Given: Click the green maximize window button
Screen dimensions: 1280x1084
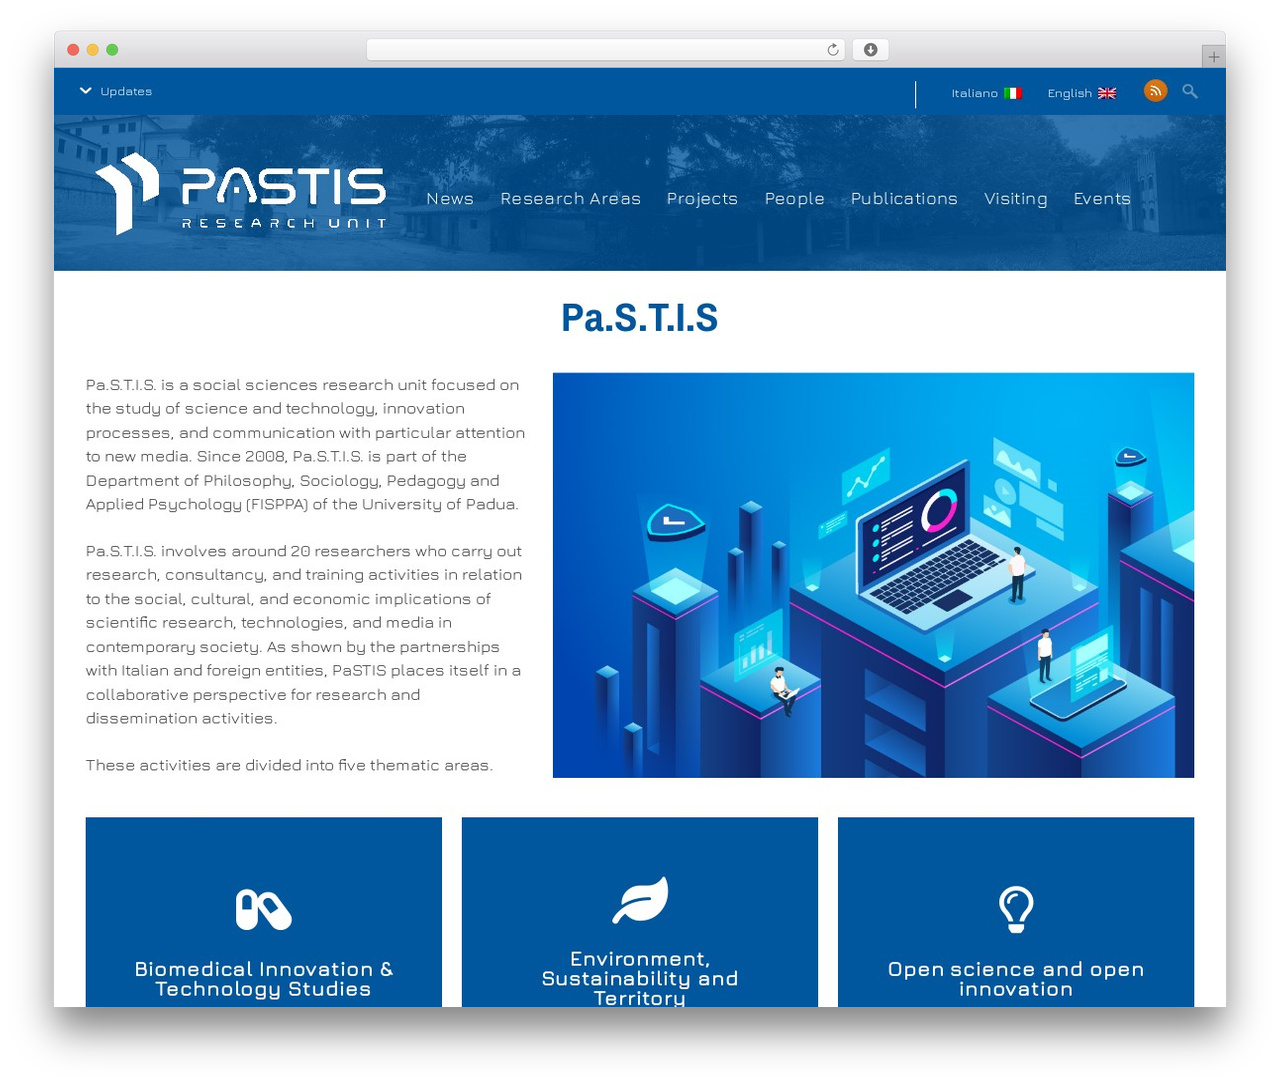Looking at the screenshot, I should (x=112, y=50).
